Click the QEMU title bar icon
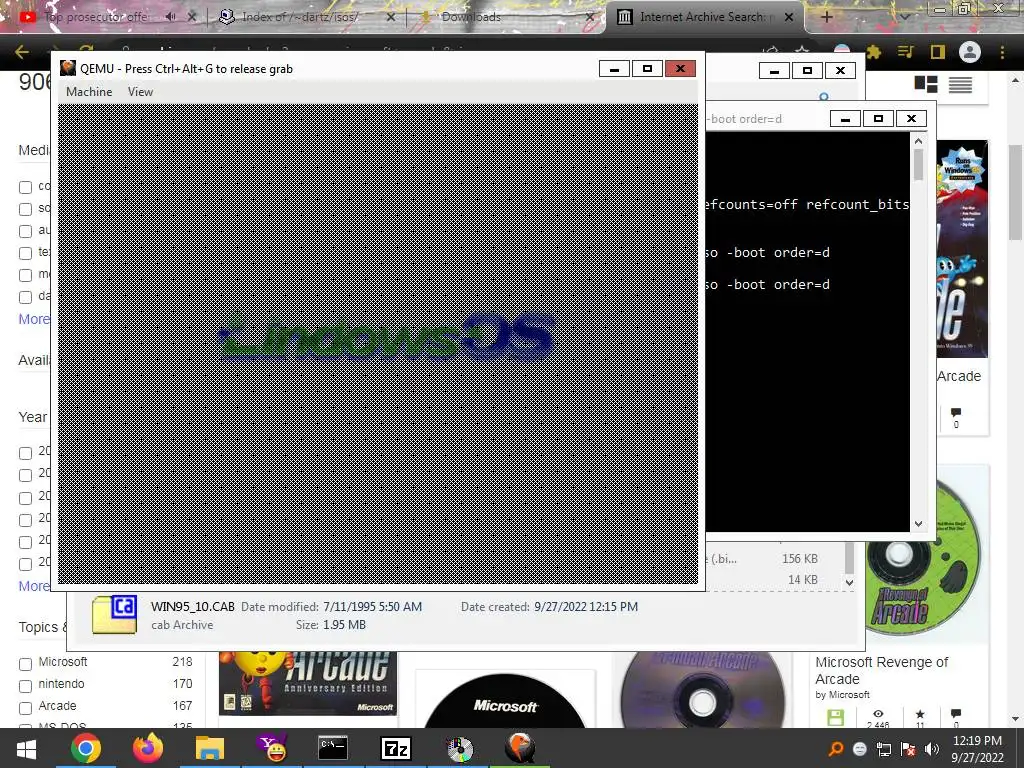 point(68,69)
